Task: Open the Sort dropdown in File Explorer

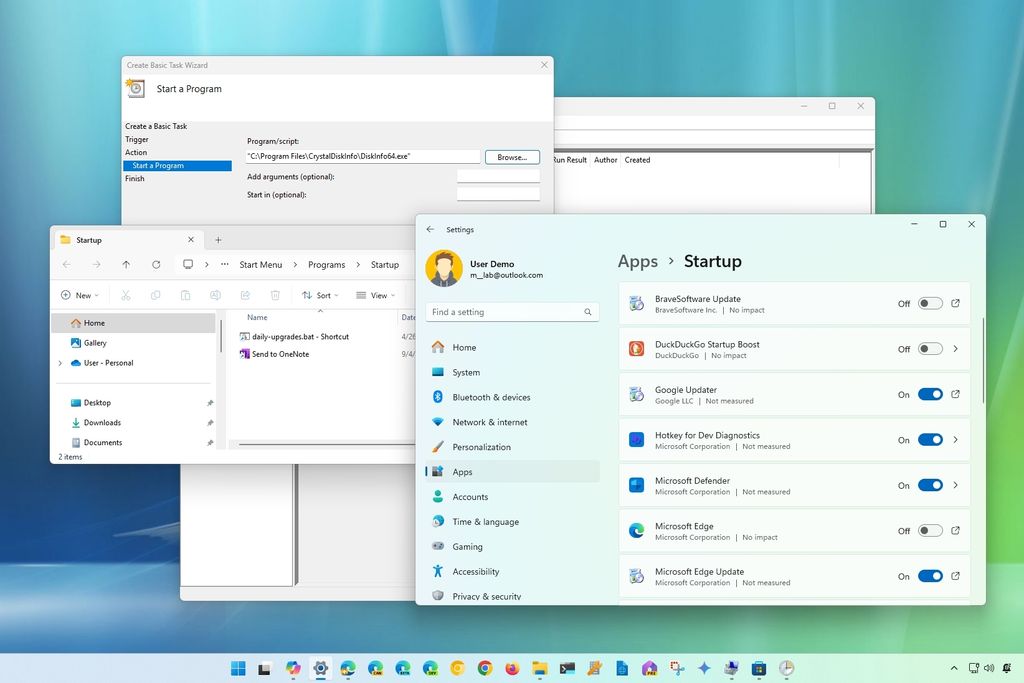Action: [x=320, y=295]
